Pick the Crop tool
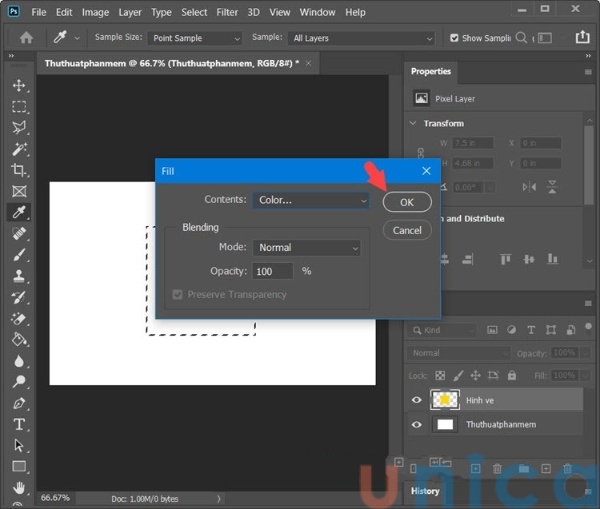This screenshot has width=600, height=509. (x=19, y=170)
